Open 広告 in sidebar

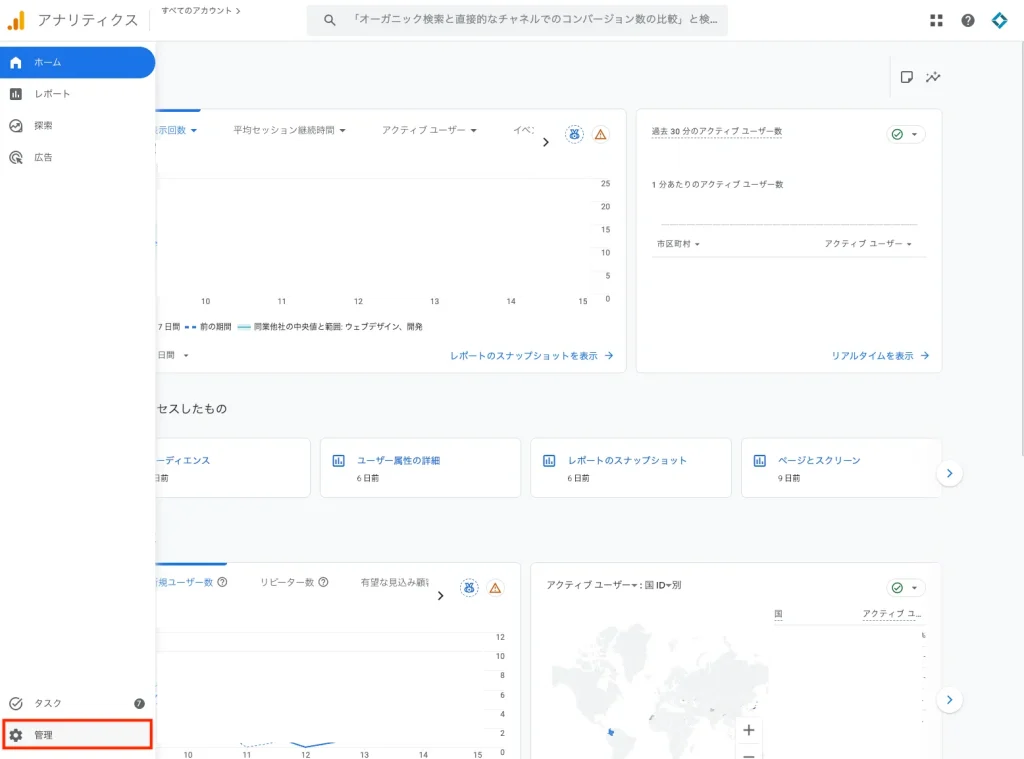pyautogui.click(x=77, y=157)
